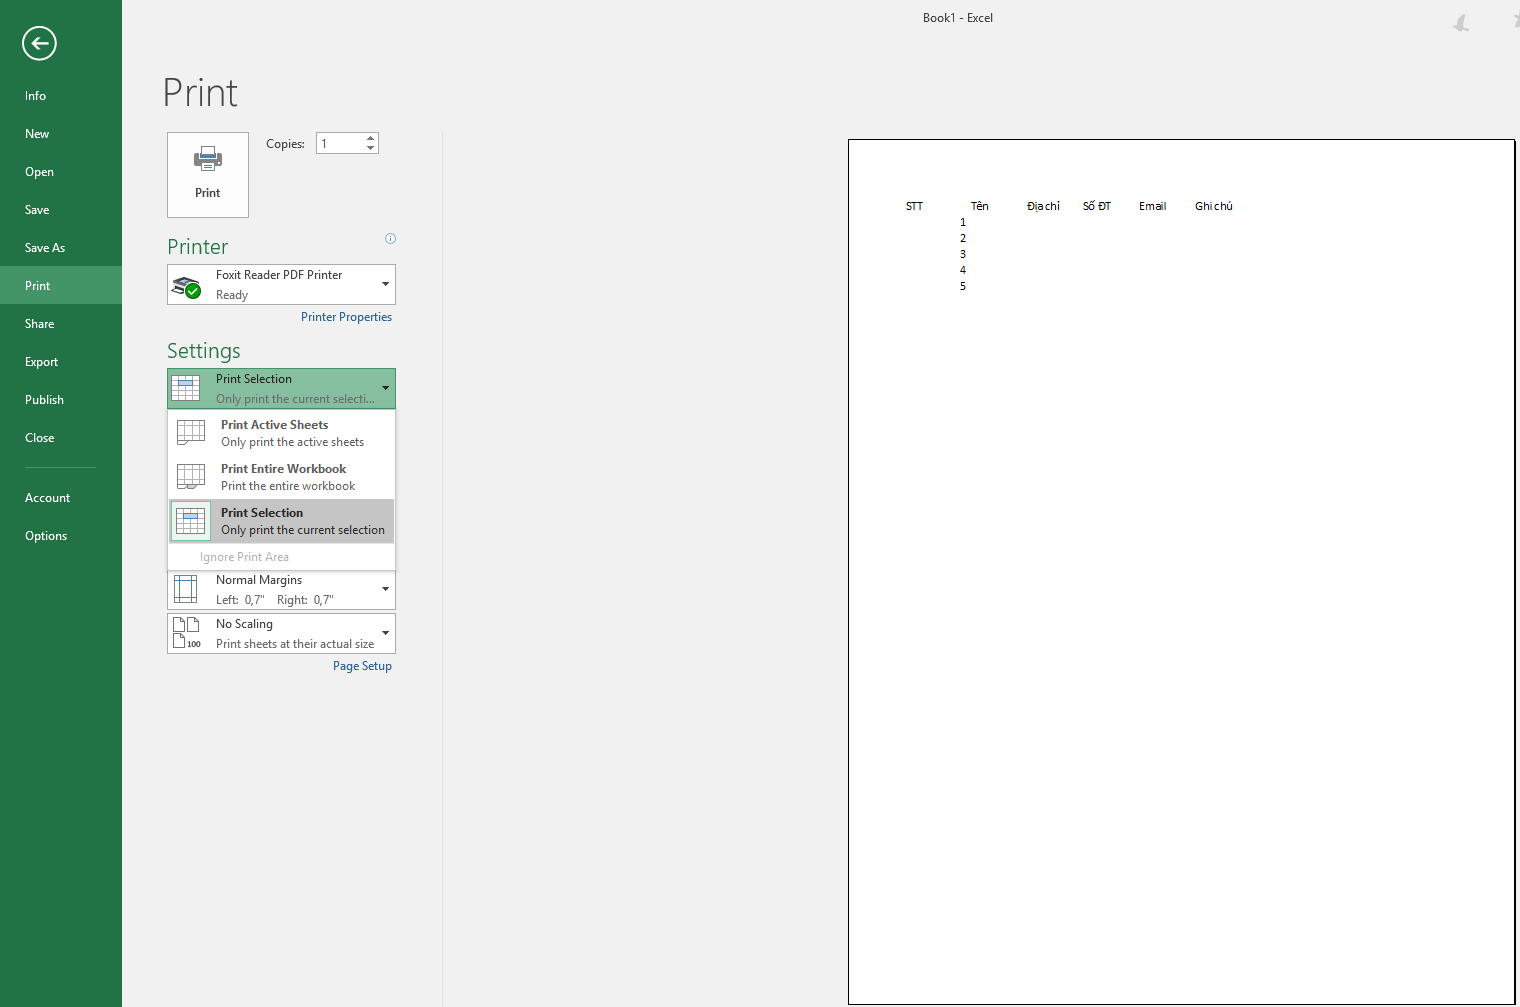
Task: Expand the No Scaling dropdown arrow
Action: point(385,633)
